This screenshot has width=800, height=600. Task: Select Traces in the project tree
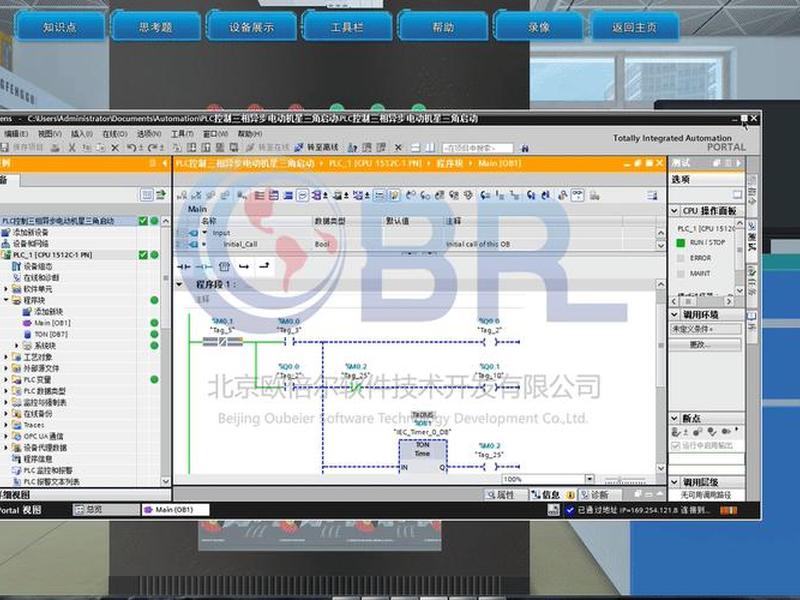(x=34, y=425)
